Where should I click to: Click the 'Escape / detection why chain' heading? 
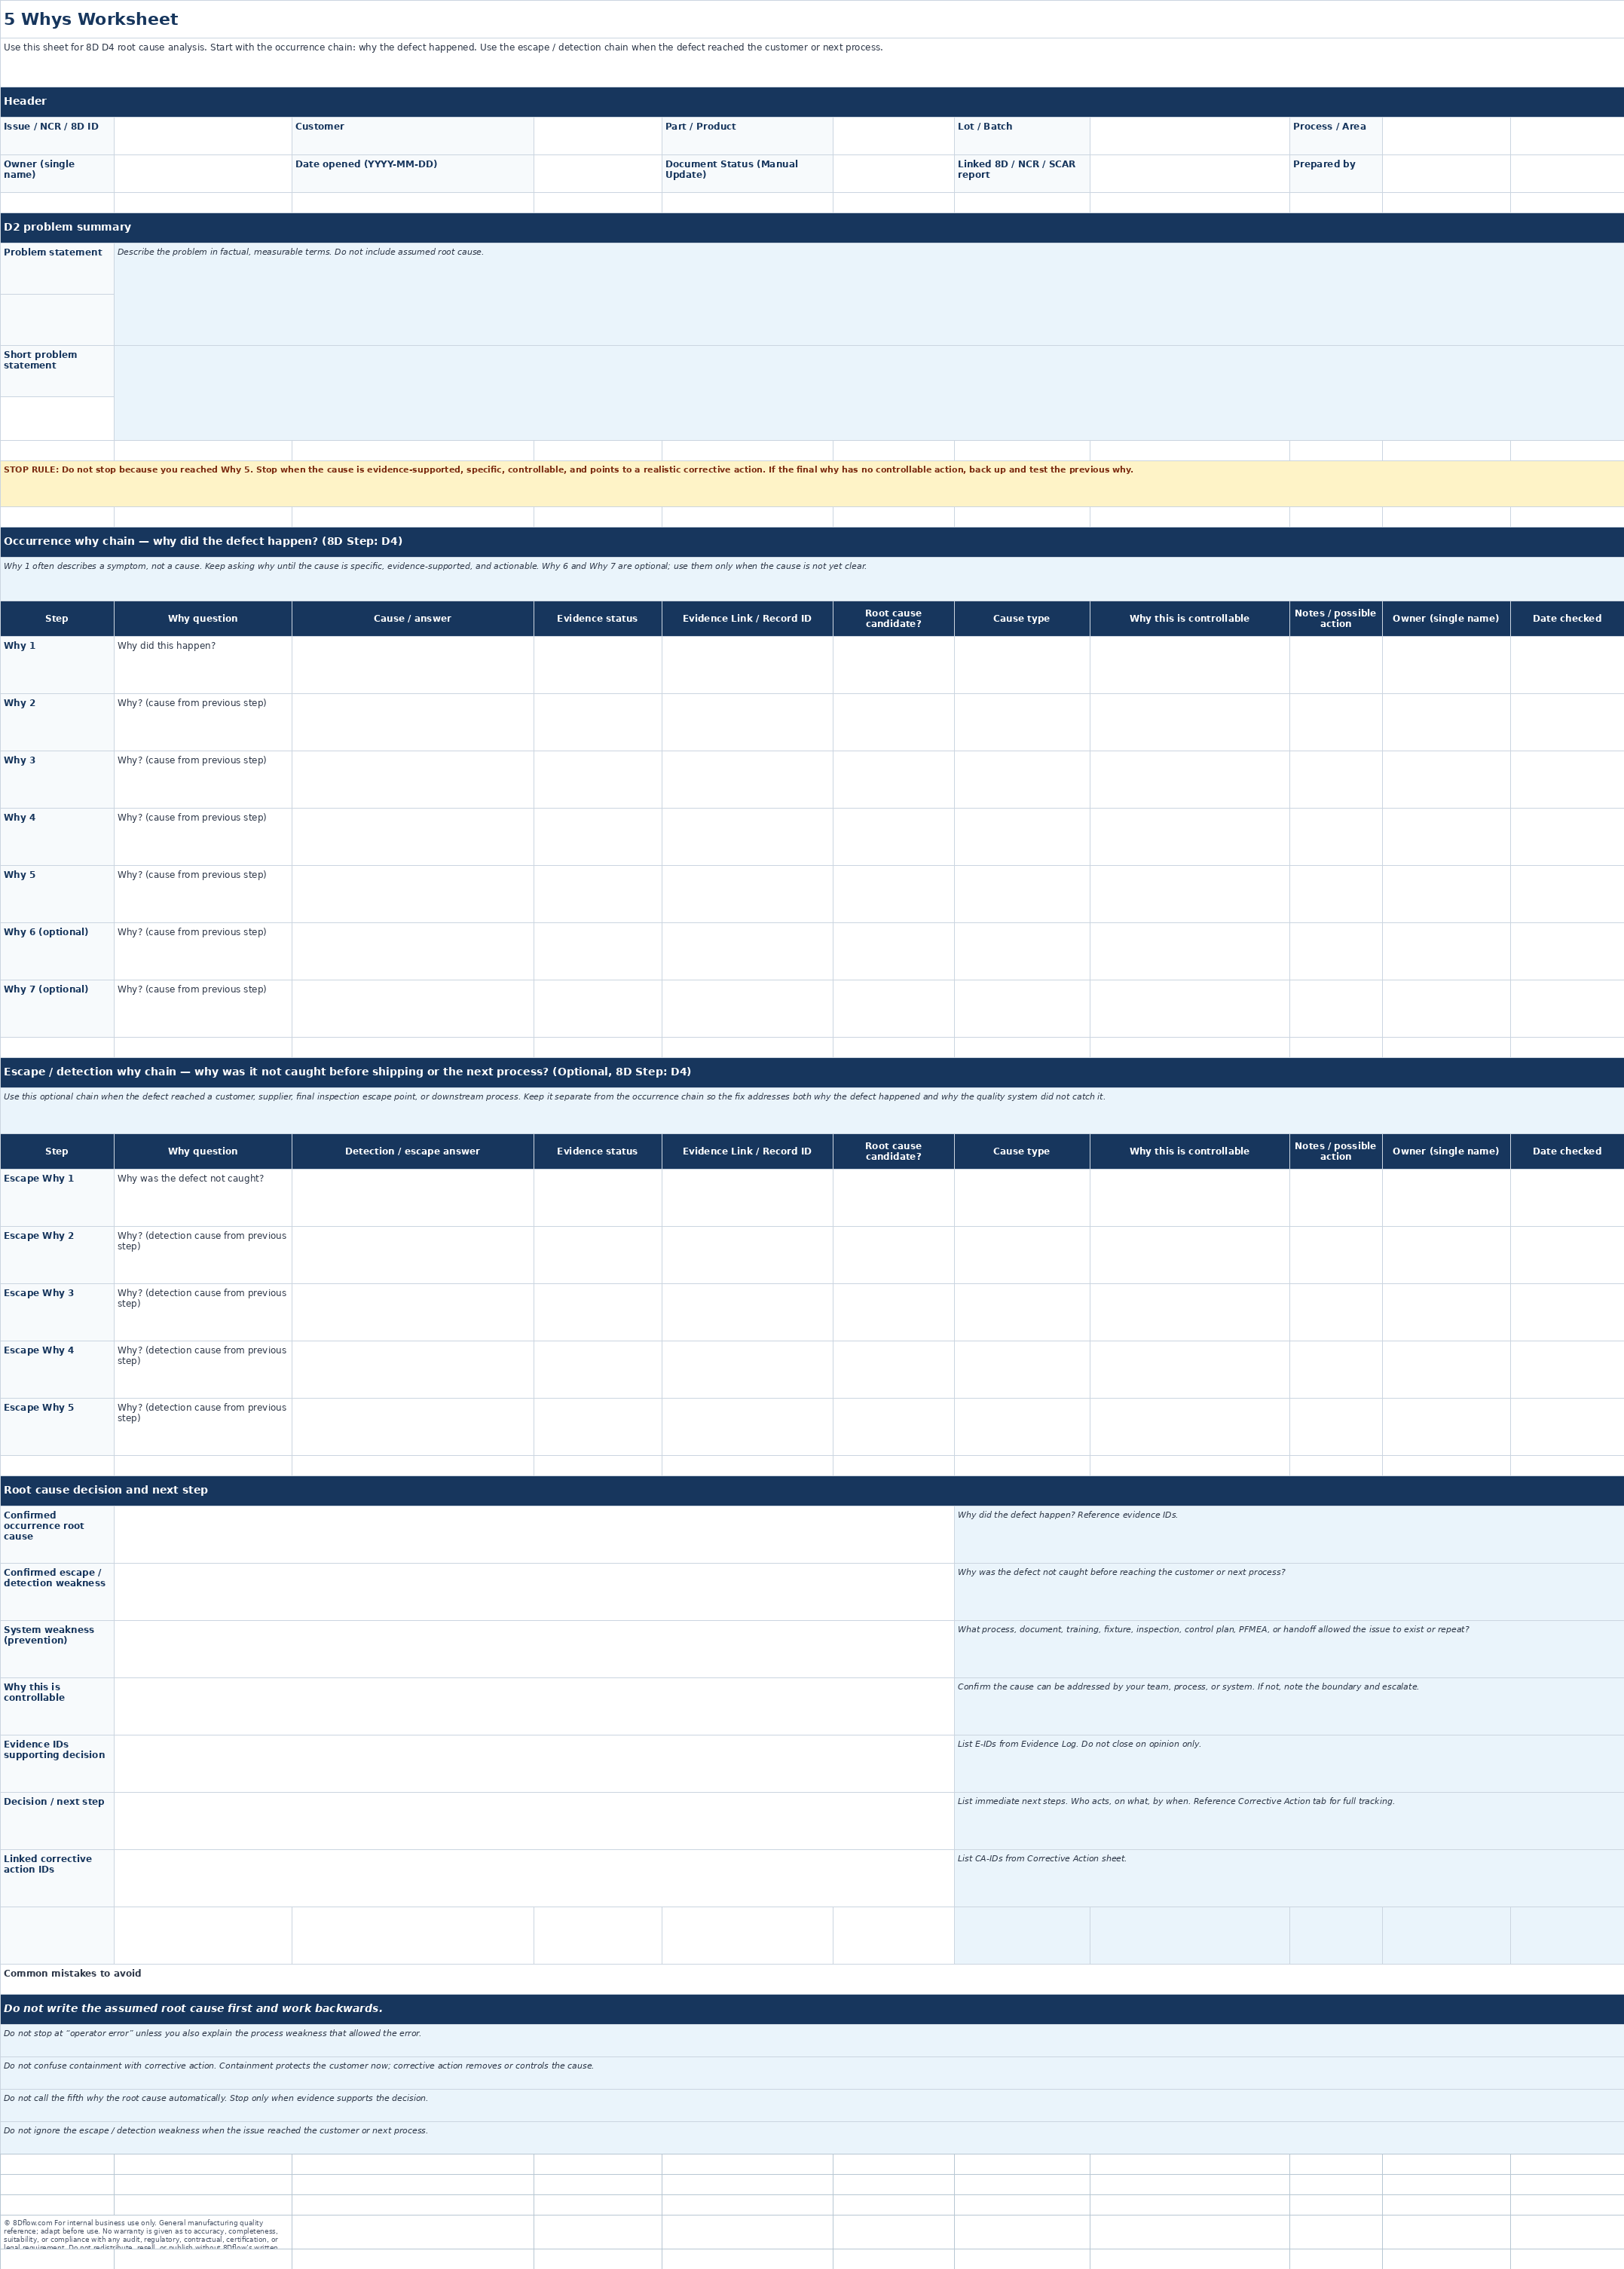(x=812, y=1072)
